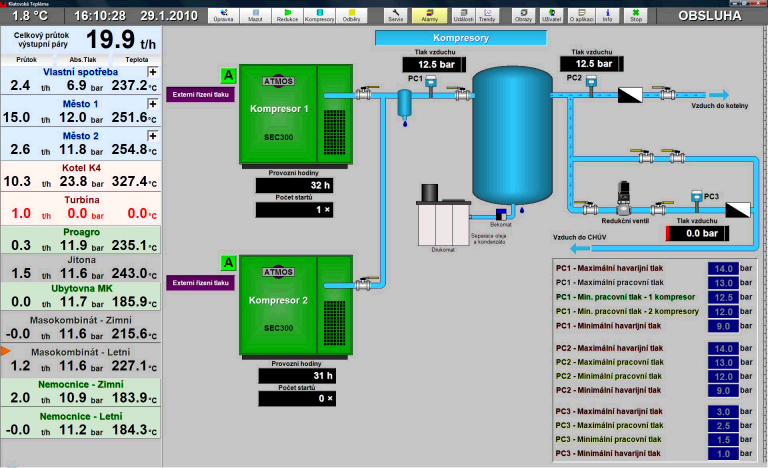Viewport: 768px width, 468px height.
Task: Open the Uživatel menu item
Action: coord(550,16)
